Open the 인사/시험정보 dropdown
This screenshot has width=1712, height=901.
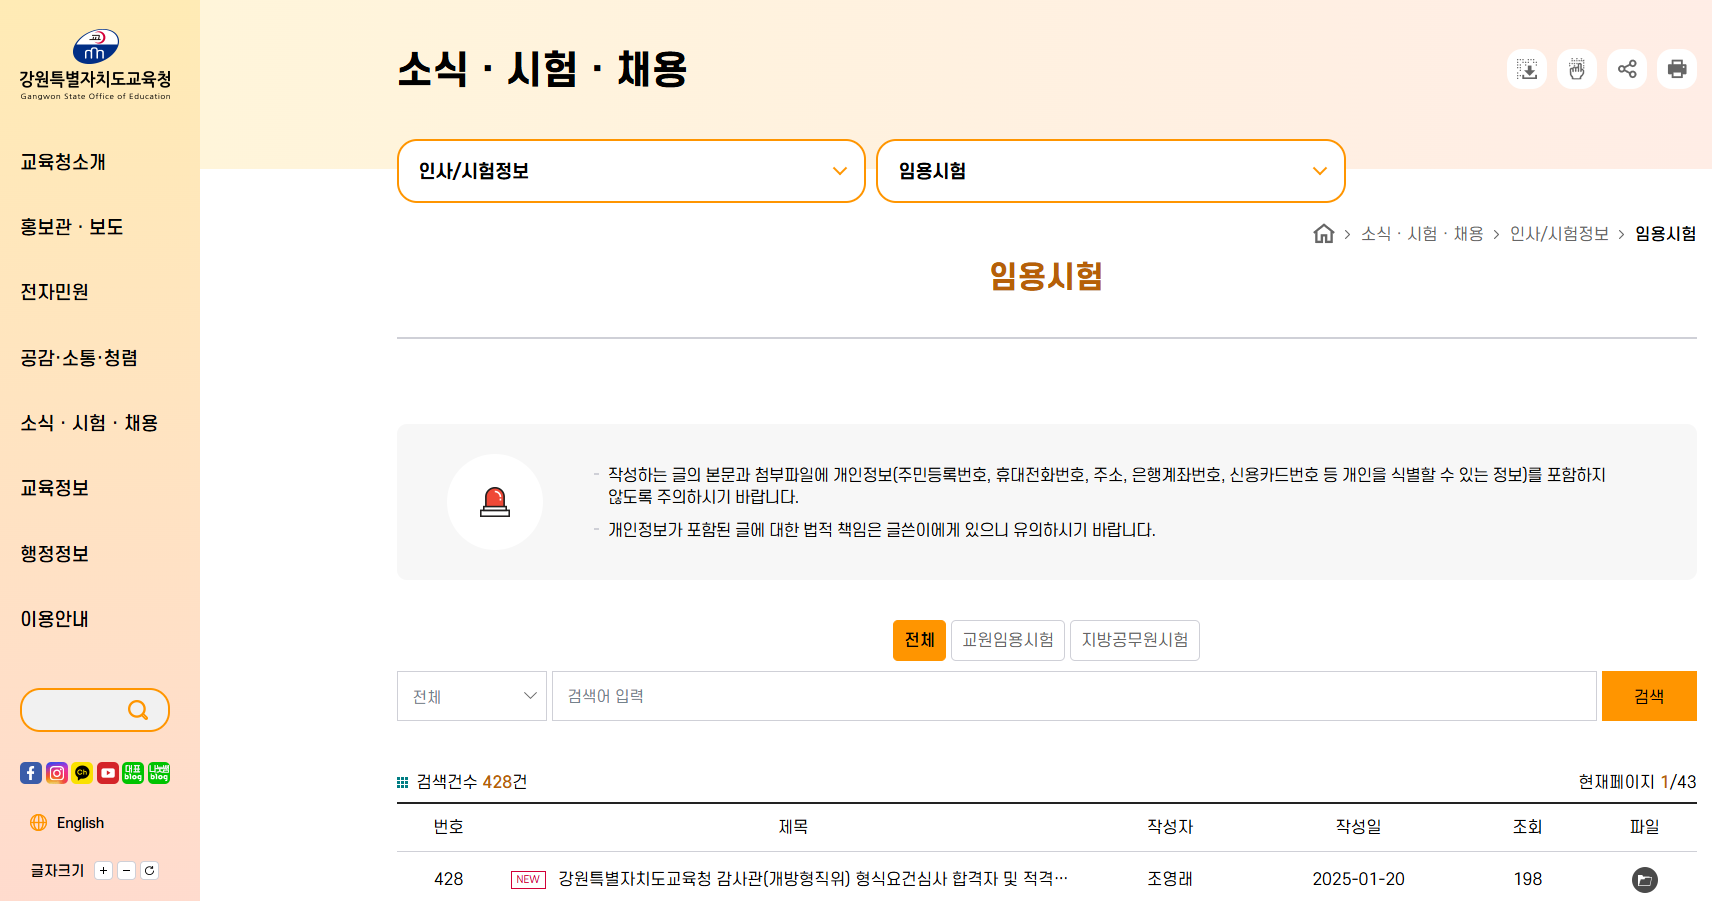[631, 171]
